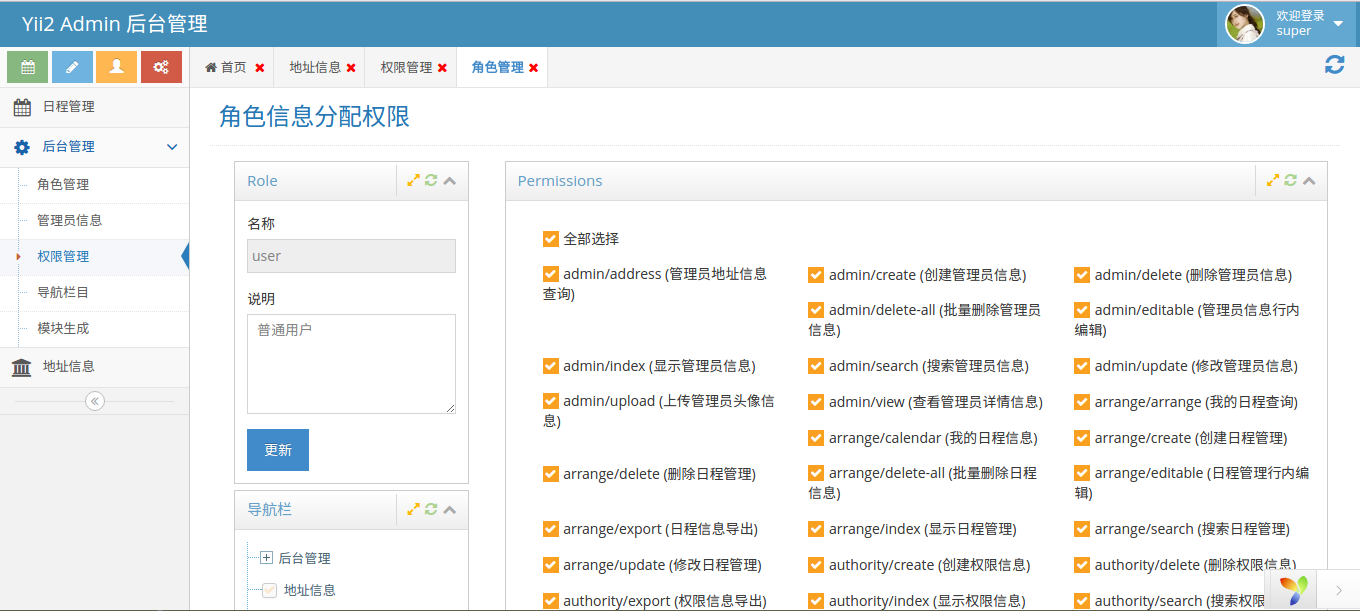
Task: Open 角色管理 in the sidebar submenu
Action: click(x=94, y=185)
